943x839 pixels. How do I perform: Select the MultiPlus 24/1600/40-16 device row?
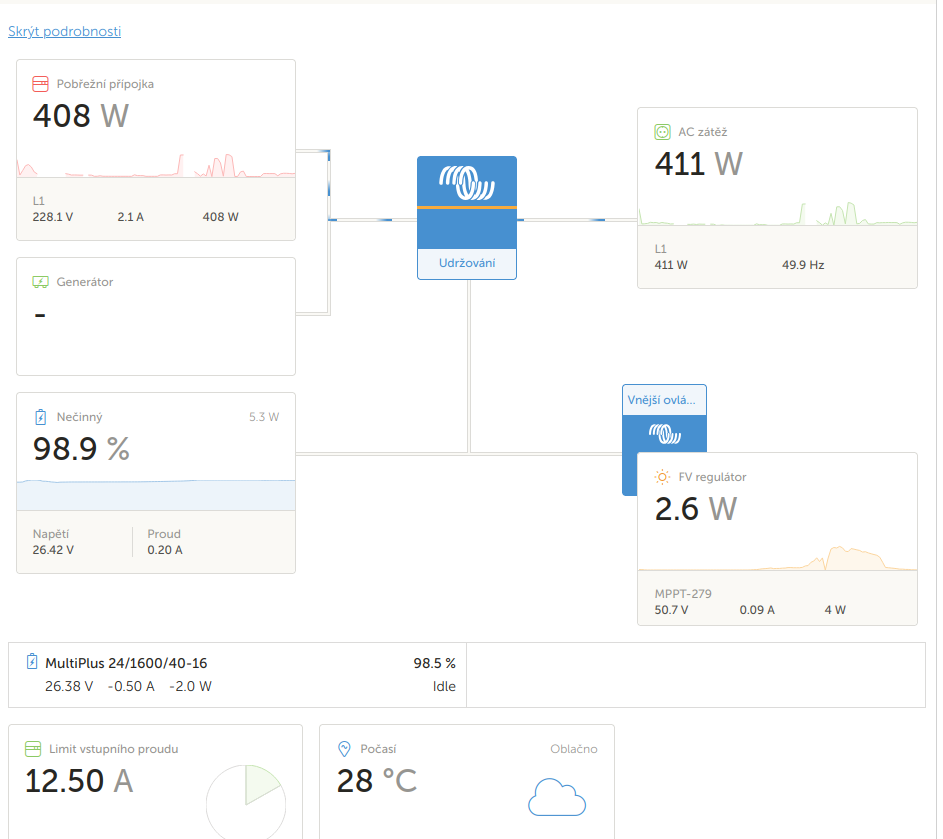(238, 674)
